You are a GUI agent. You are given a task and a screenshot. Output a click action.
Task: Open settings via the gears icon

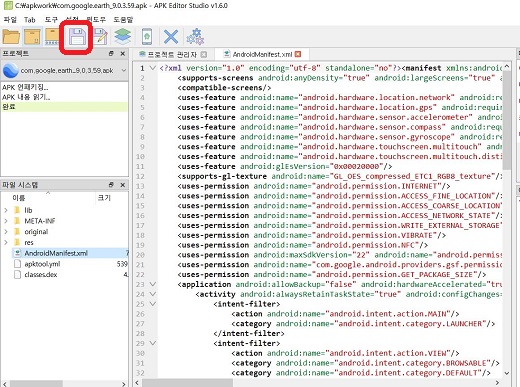coord(195,37)
